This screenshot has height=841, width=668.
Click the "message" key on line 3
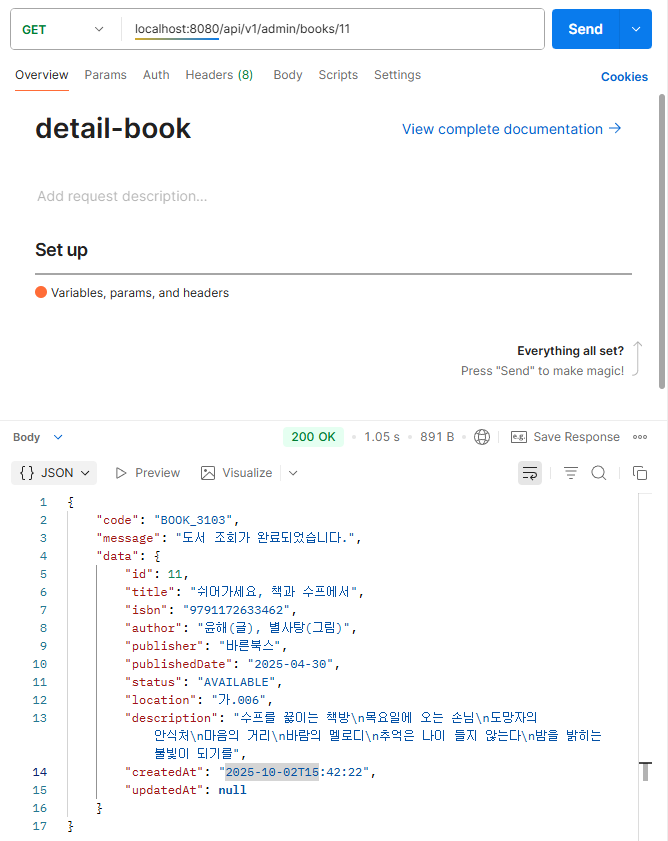tap(128, 538)
